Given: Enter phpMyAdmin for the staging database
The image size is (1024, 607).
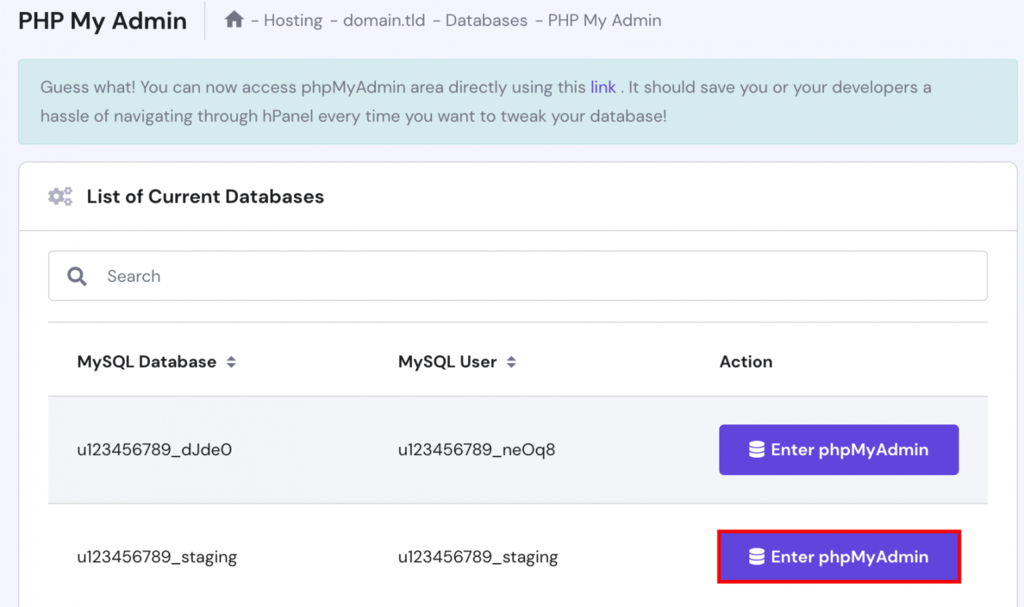Looking at the screenshot, I should [x=839, y=557].
